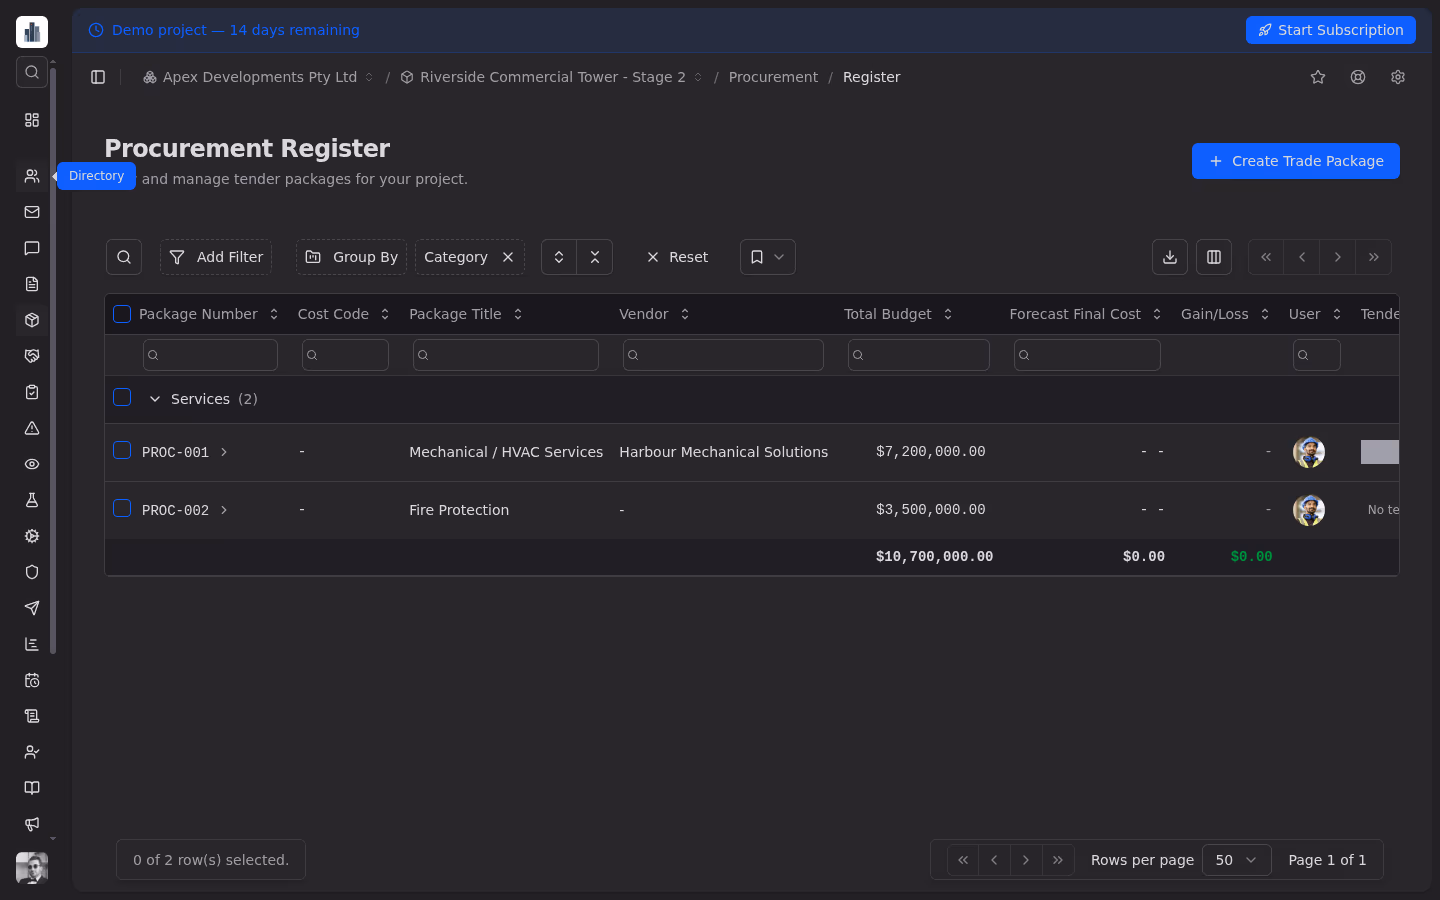Screen dimensions: 1440x900
Task: Open the column visibility icon next to export
Action: point(1213,257)
